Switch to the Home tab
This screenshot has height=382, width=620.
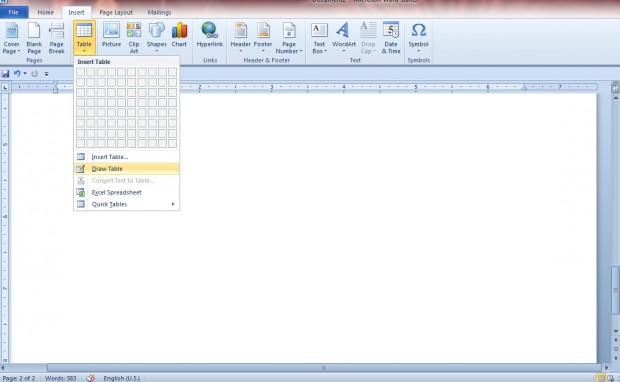click(x=45, y=12)
